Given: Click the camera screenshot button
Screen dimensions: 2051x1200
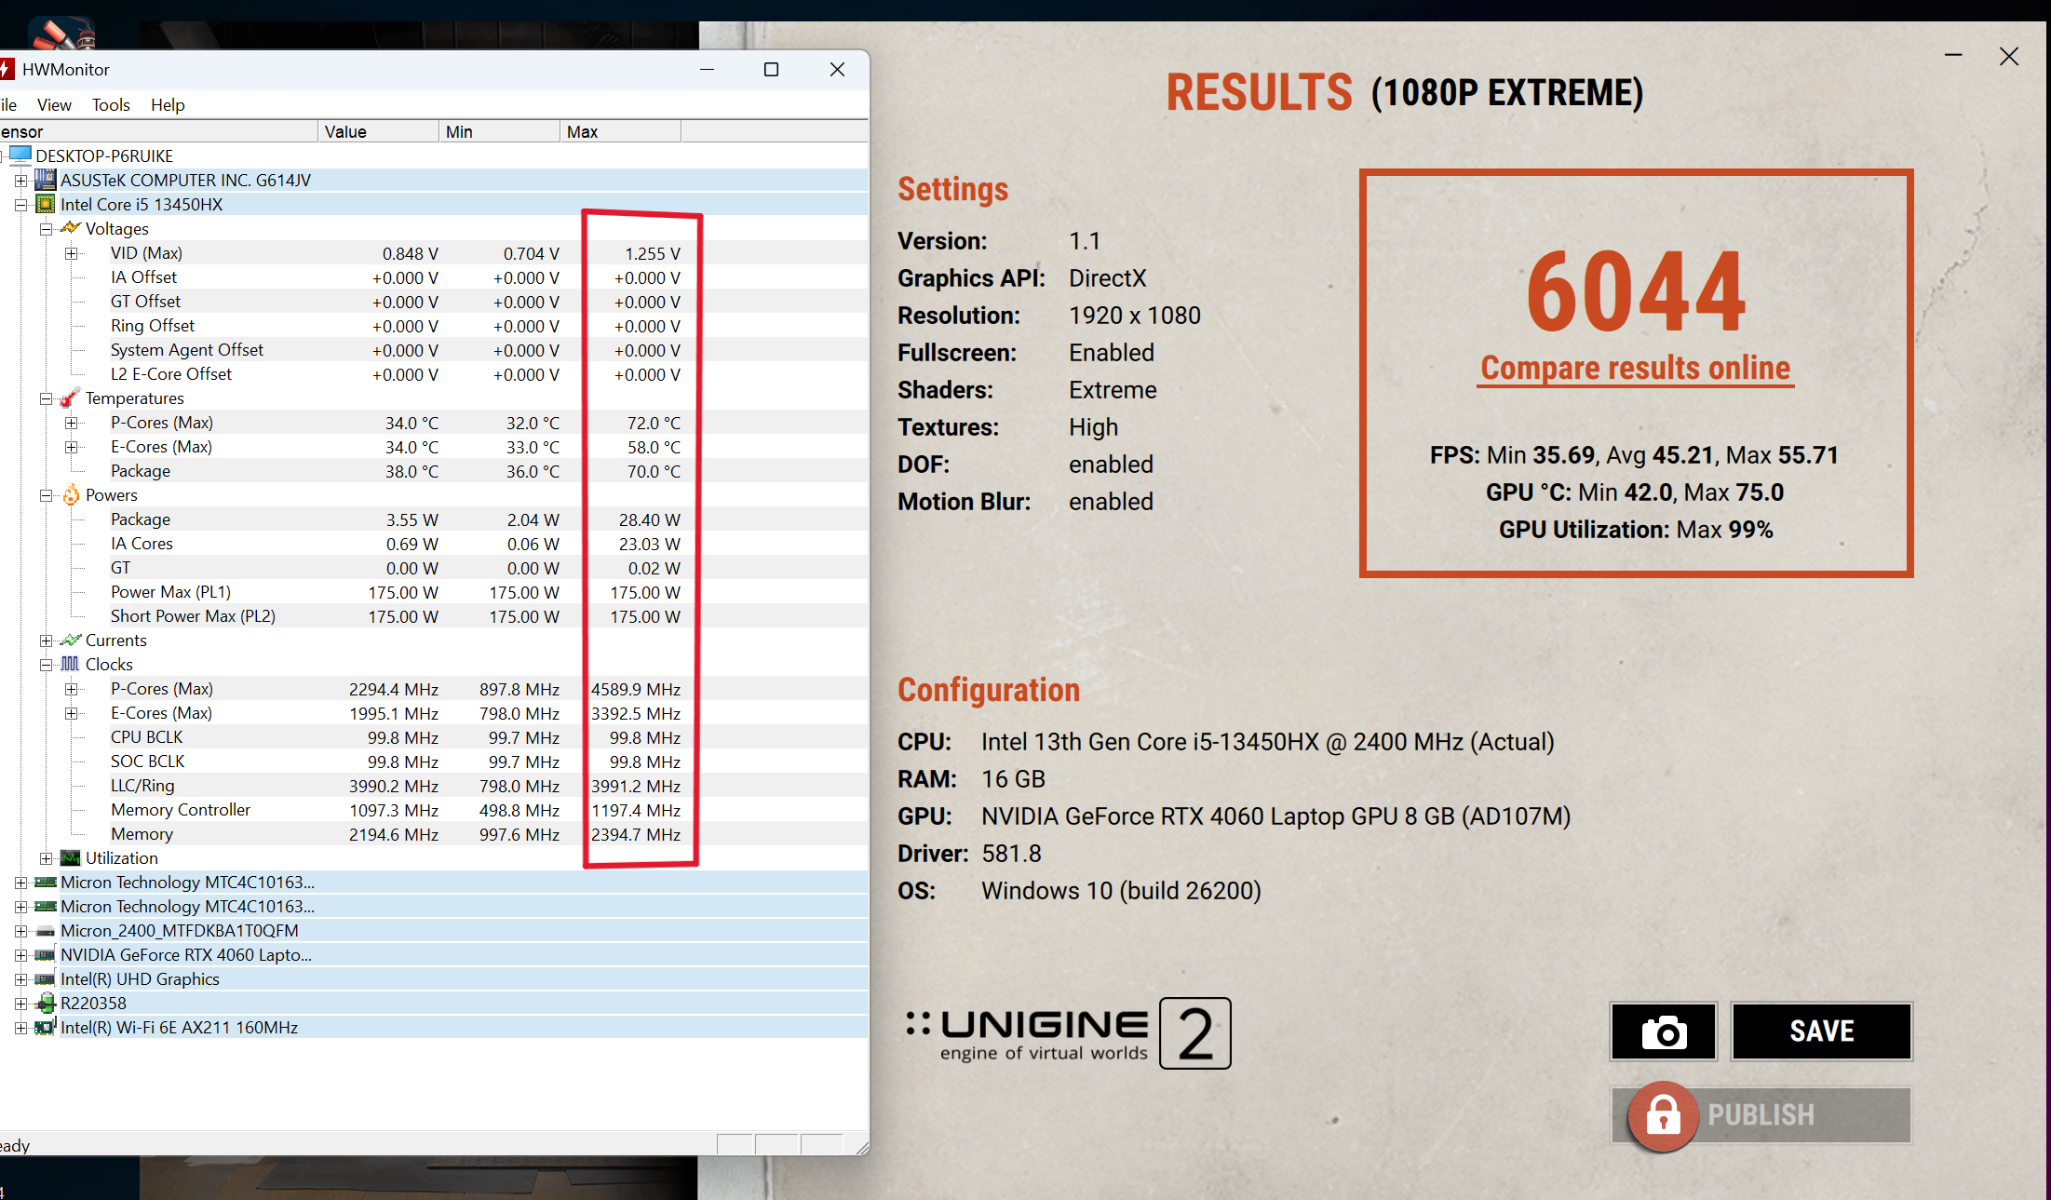Looking at the screenshot, I should point(1664,1031).
